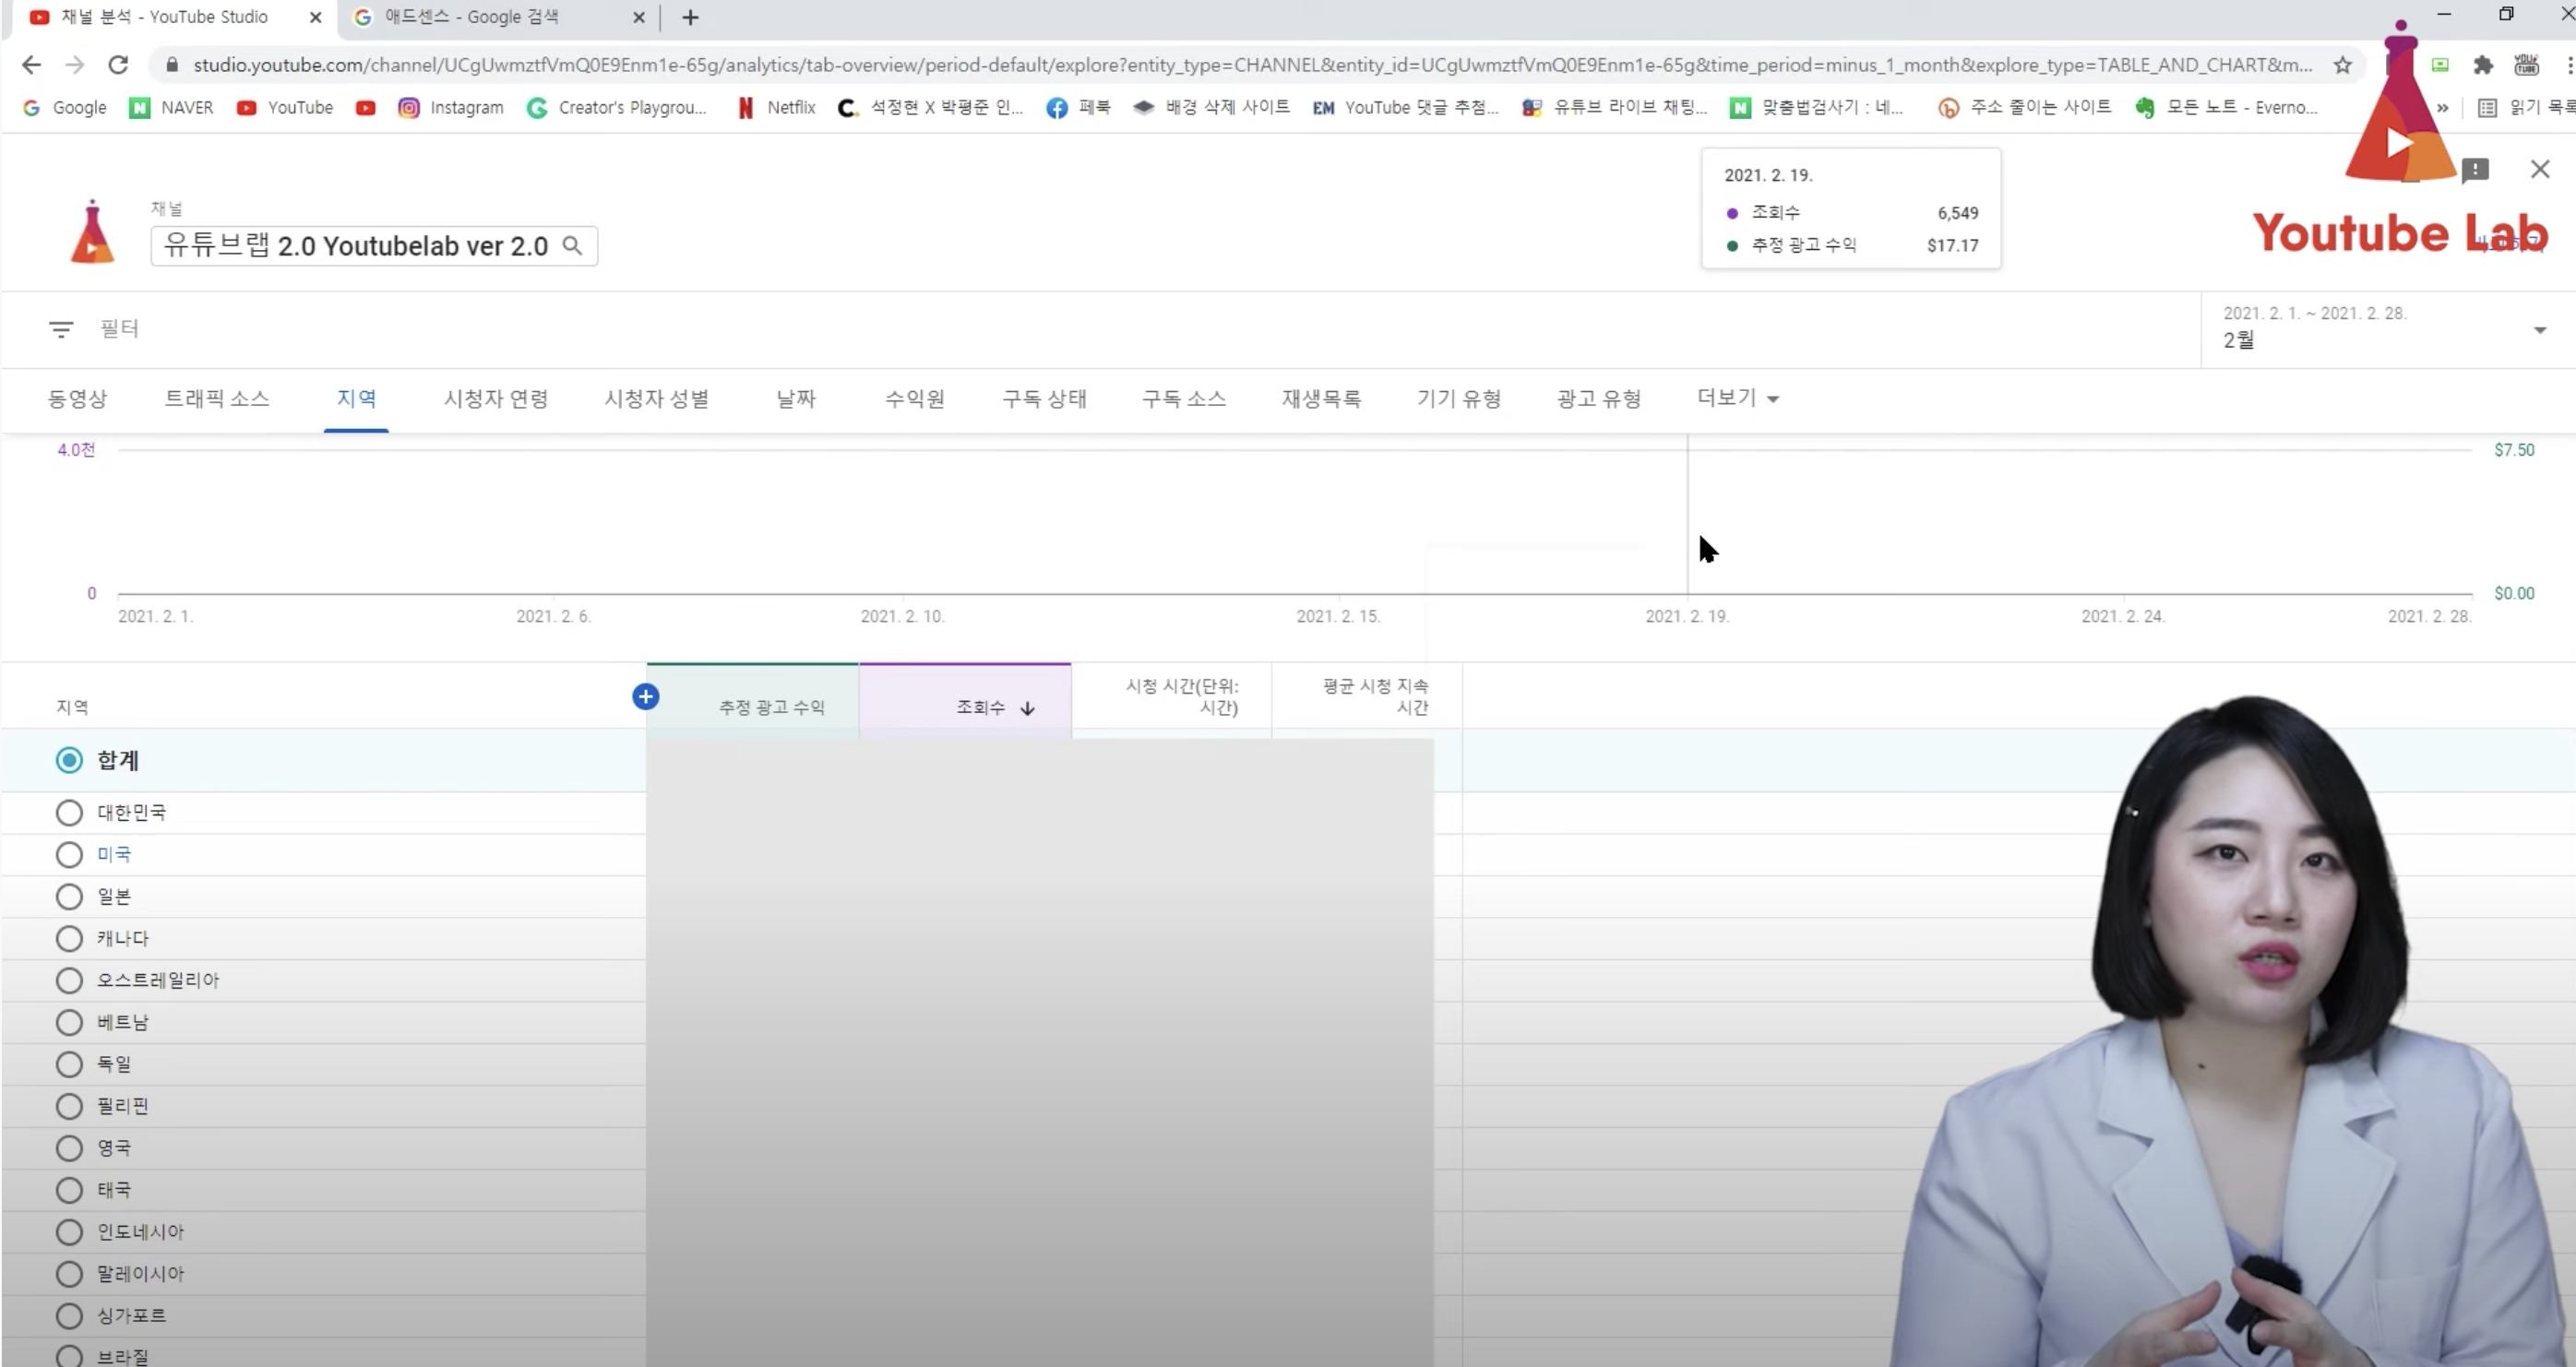This screenshot has width=2576, height=1367.
Task: Click the 2021. 2. 19. chart date marker
Action: 1687,616
